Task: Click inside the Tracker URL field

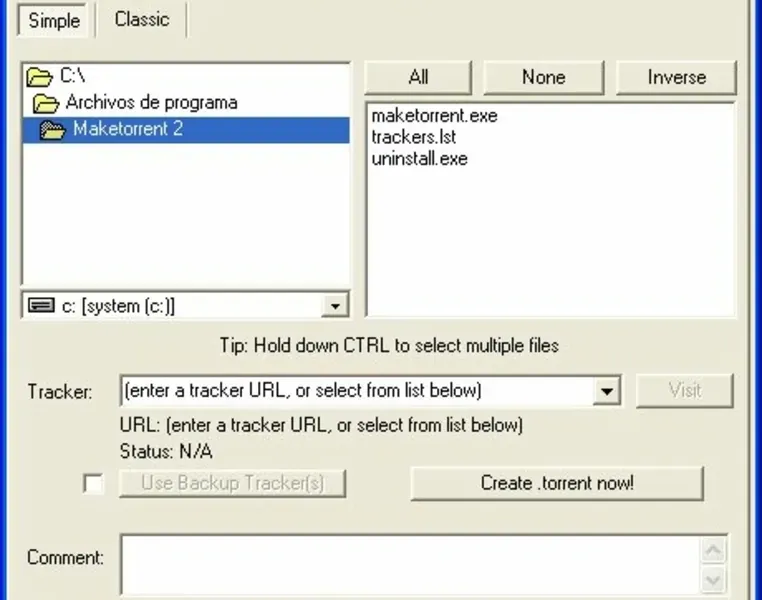Action: pyautogui.click(x=357, y=391)
